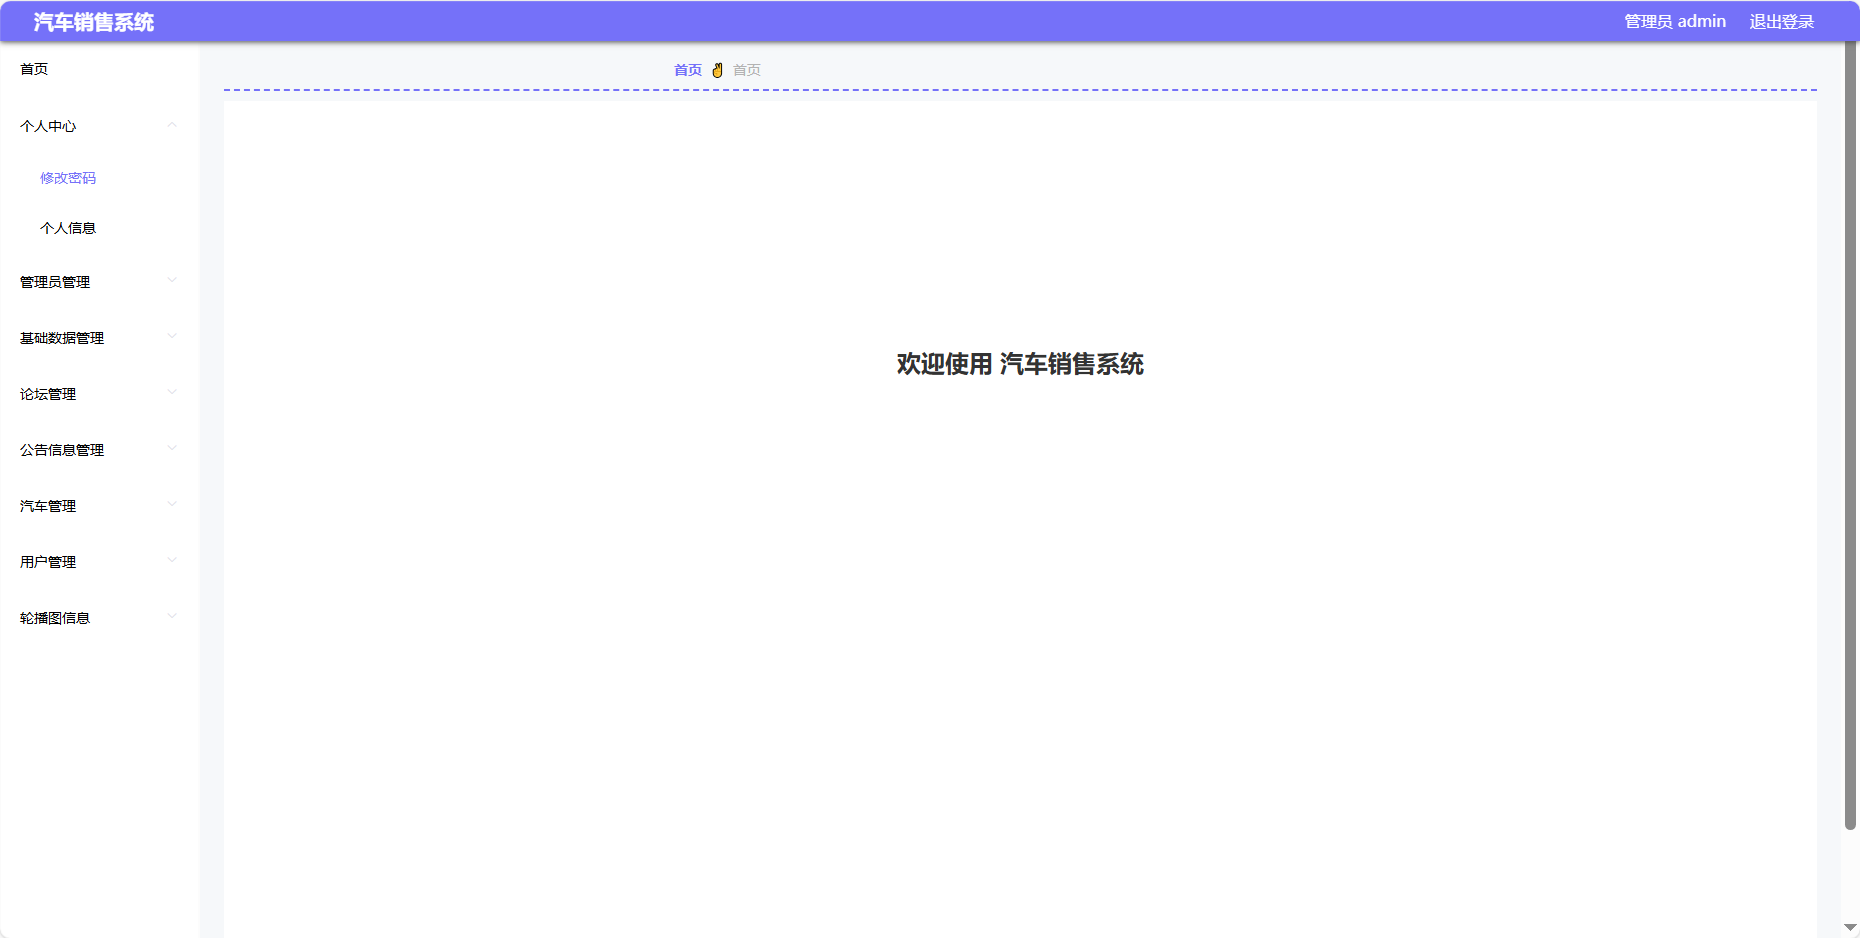Viewport: 1860px width, 938px height.
Task: Select 修改密码 in the sidebar
Action: (x=68, y=178)
